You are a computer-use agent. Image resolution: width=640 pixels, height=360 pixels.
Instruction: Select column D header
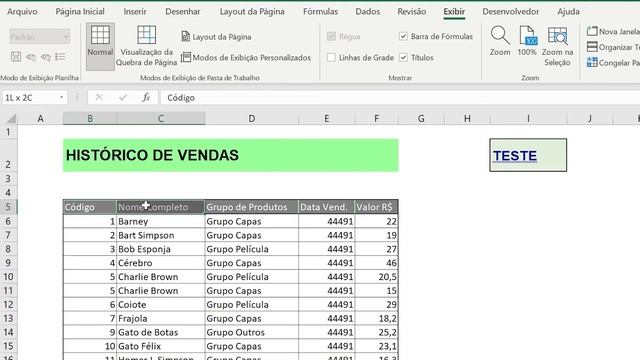tap(252, 118)
